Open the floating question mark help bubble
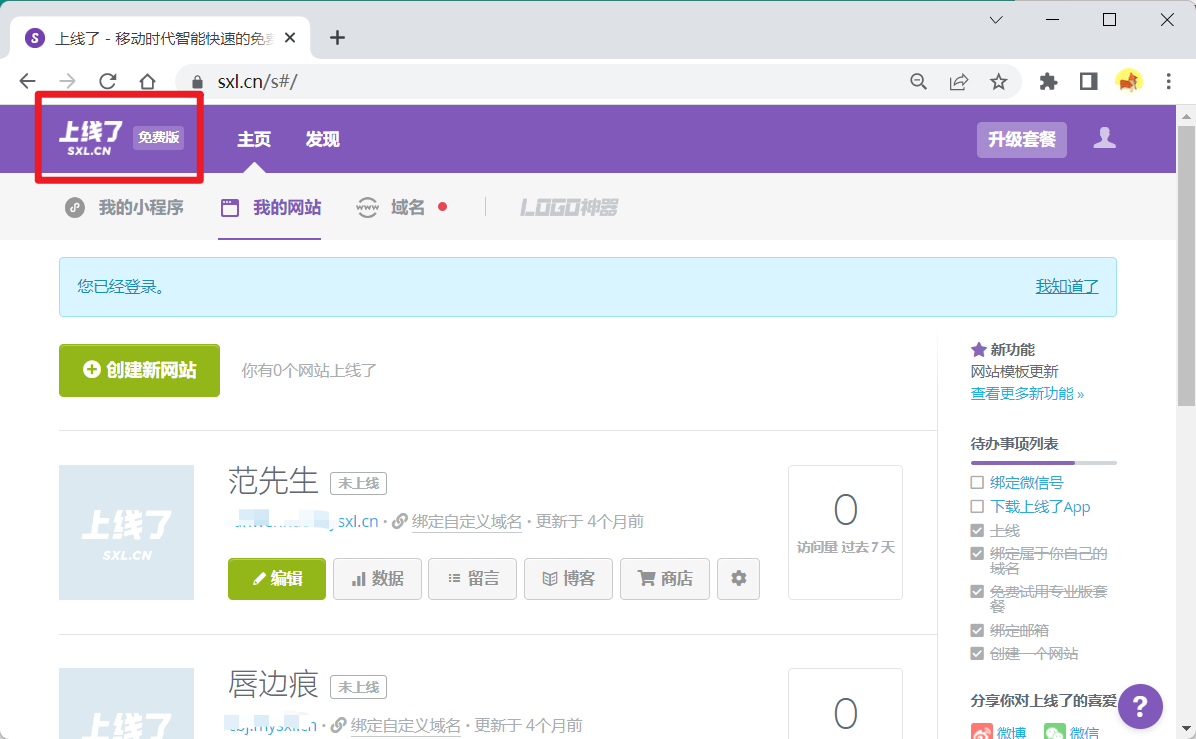This screenshot has height=739, width=1196. (x=1140, y=706)
